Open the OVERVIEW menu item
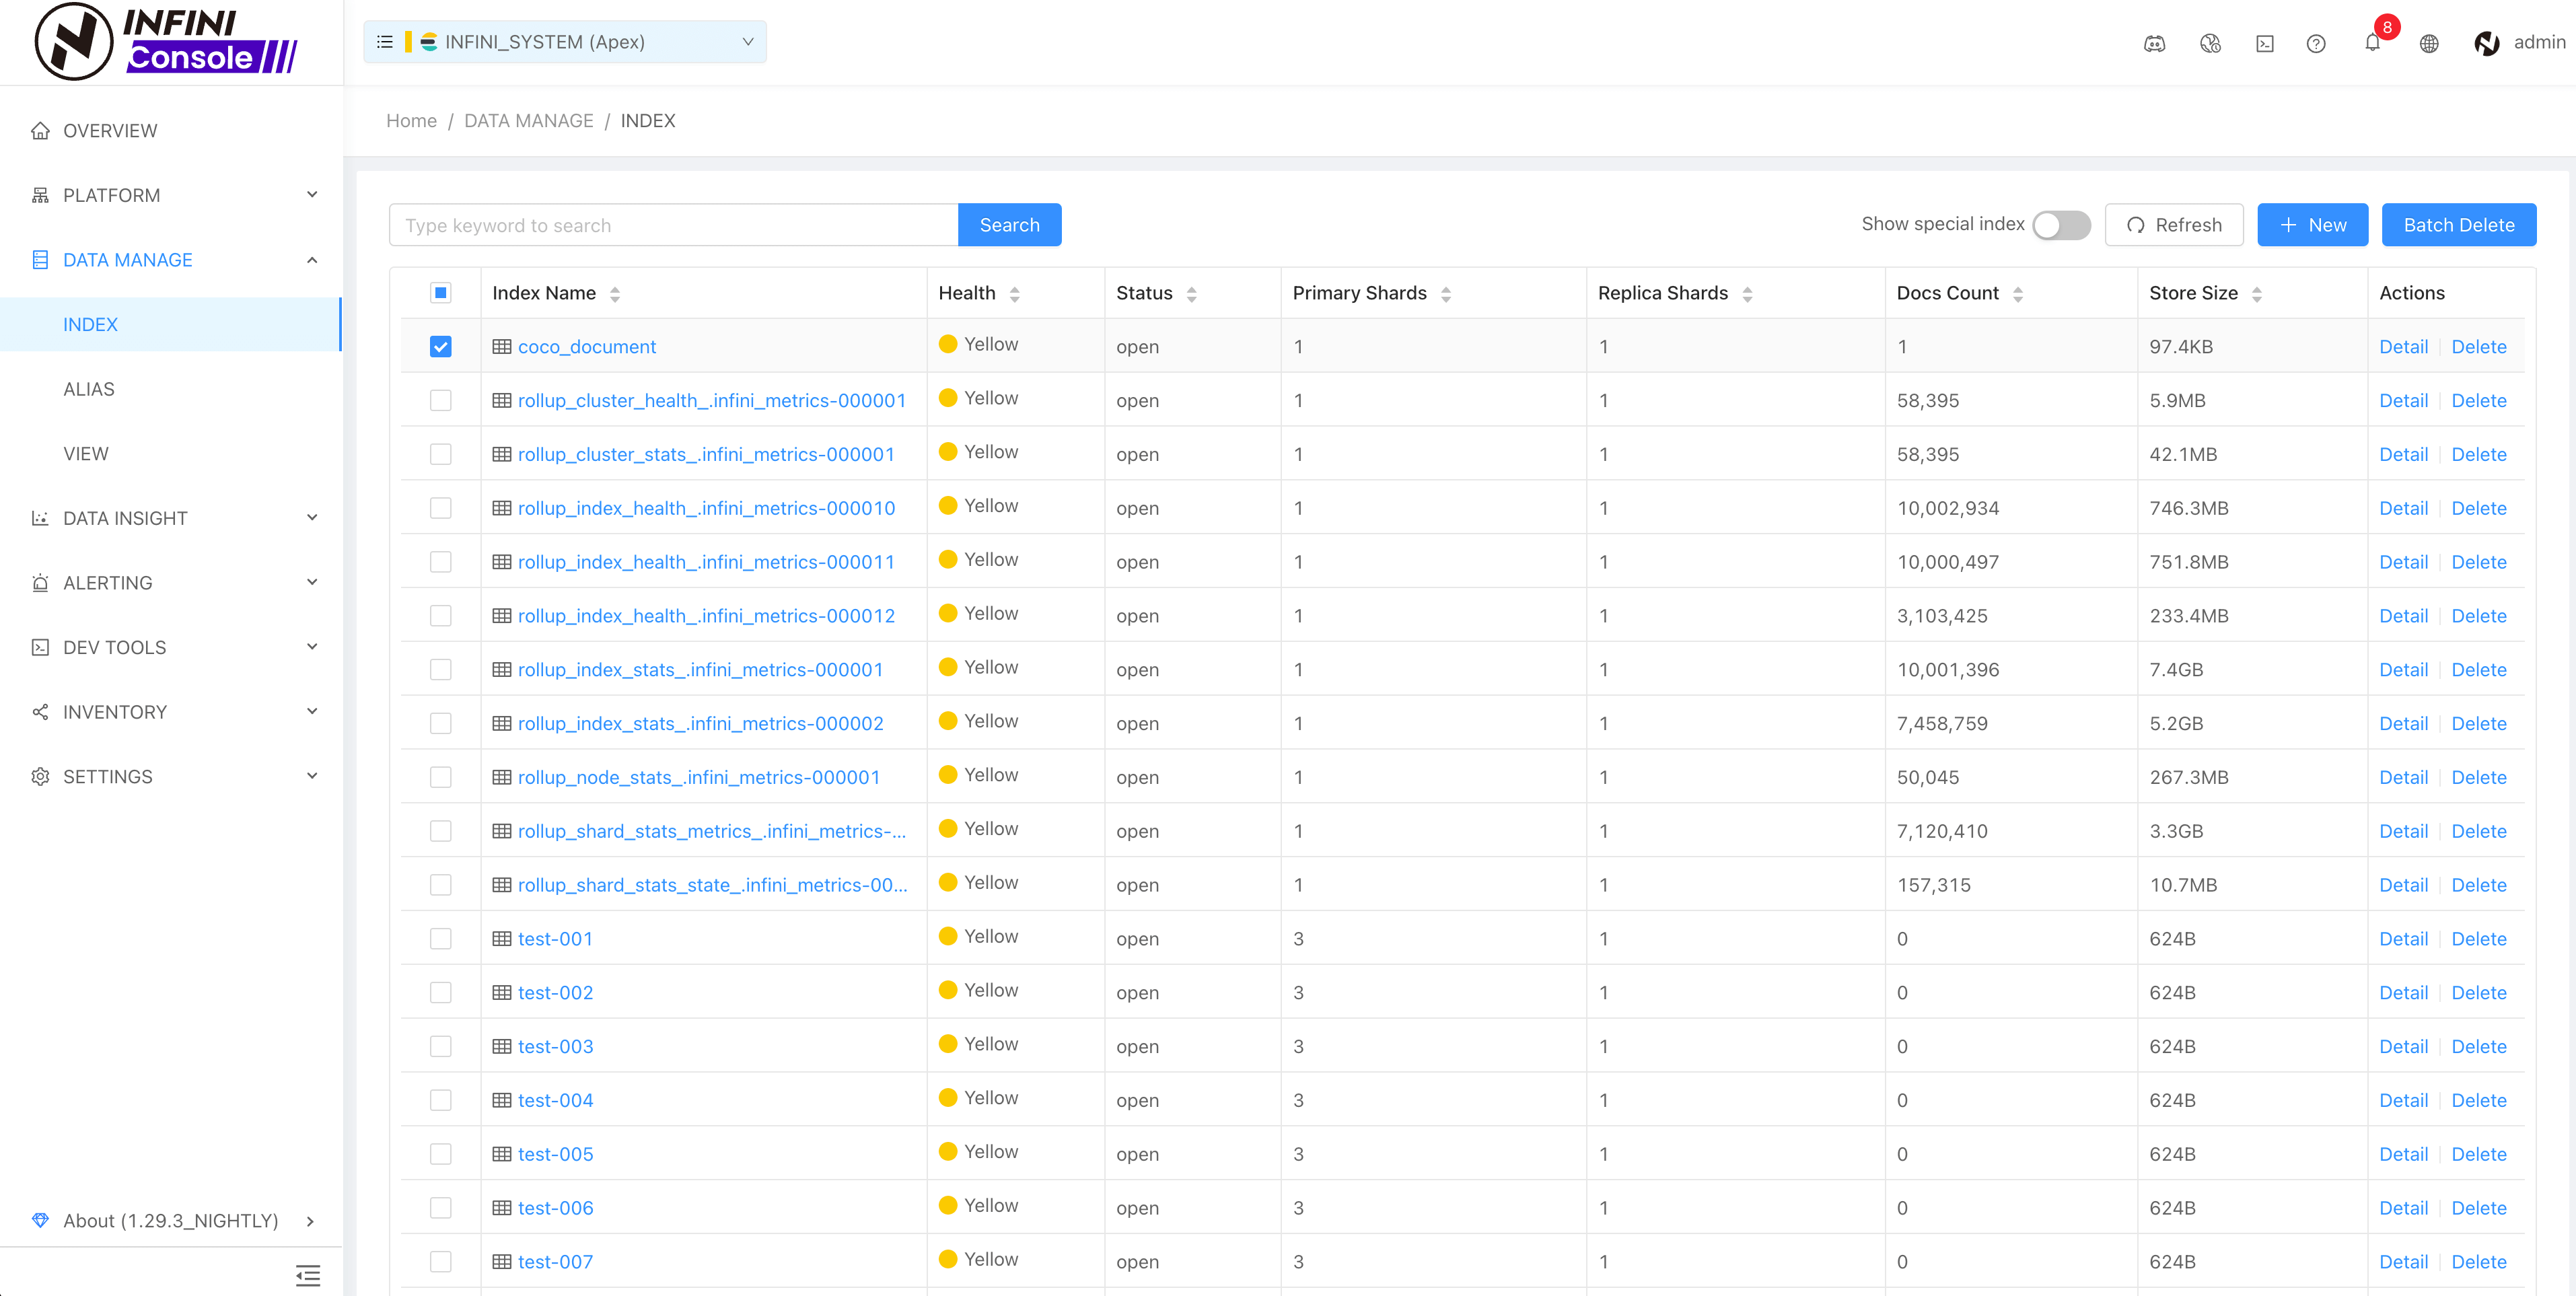 tap(110, 131)
